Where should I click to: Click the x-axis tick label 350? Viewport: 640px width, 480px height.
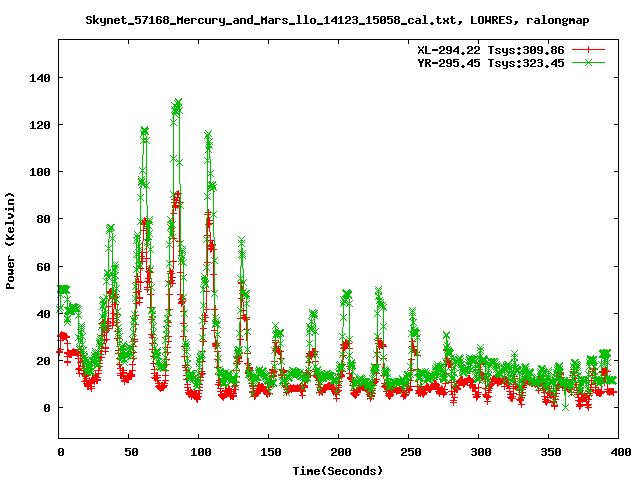(x=551, y=452)
